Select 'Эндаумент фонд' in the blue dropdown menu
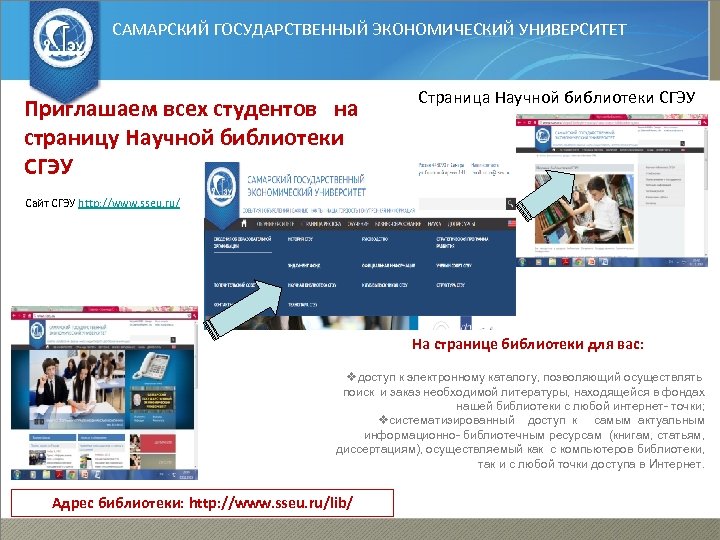The height and width of the screenshot is (540, 720). (304, 265)
